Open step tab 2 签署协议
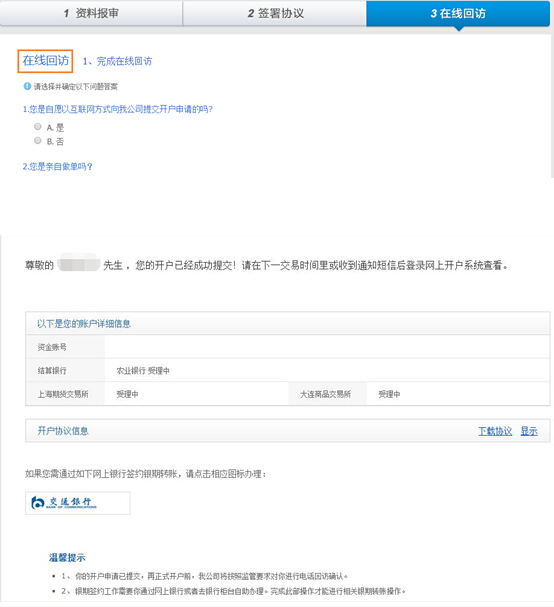554x607 pixels. click(x=274, y=14)
